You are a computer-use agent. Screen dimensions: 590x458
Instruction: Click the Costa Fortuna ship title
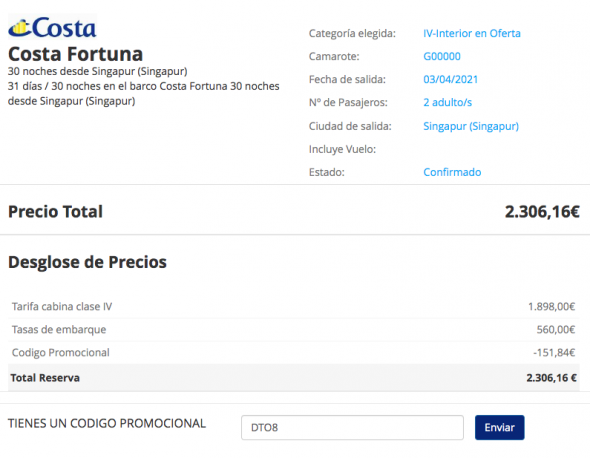(x=75, y=54)
